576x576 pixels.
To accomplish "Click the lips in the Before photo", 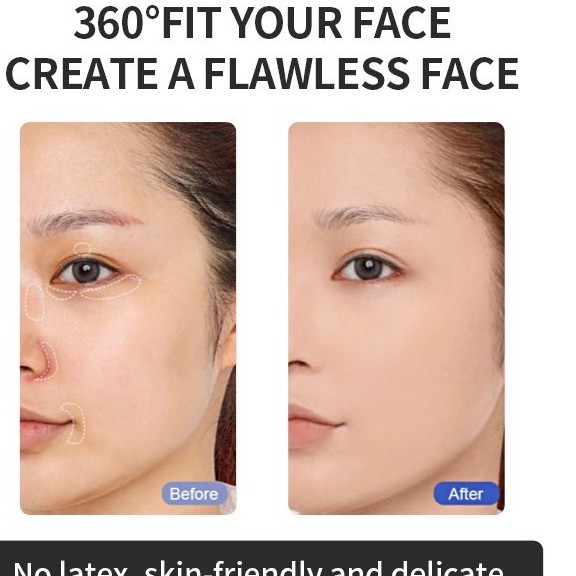I will click(x=44, y=426).
